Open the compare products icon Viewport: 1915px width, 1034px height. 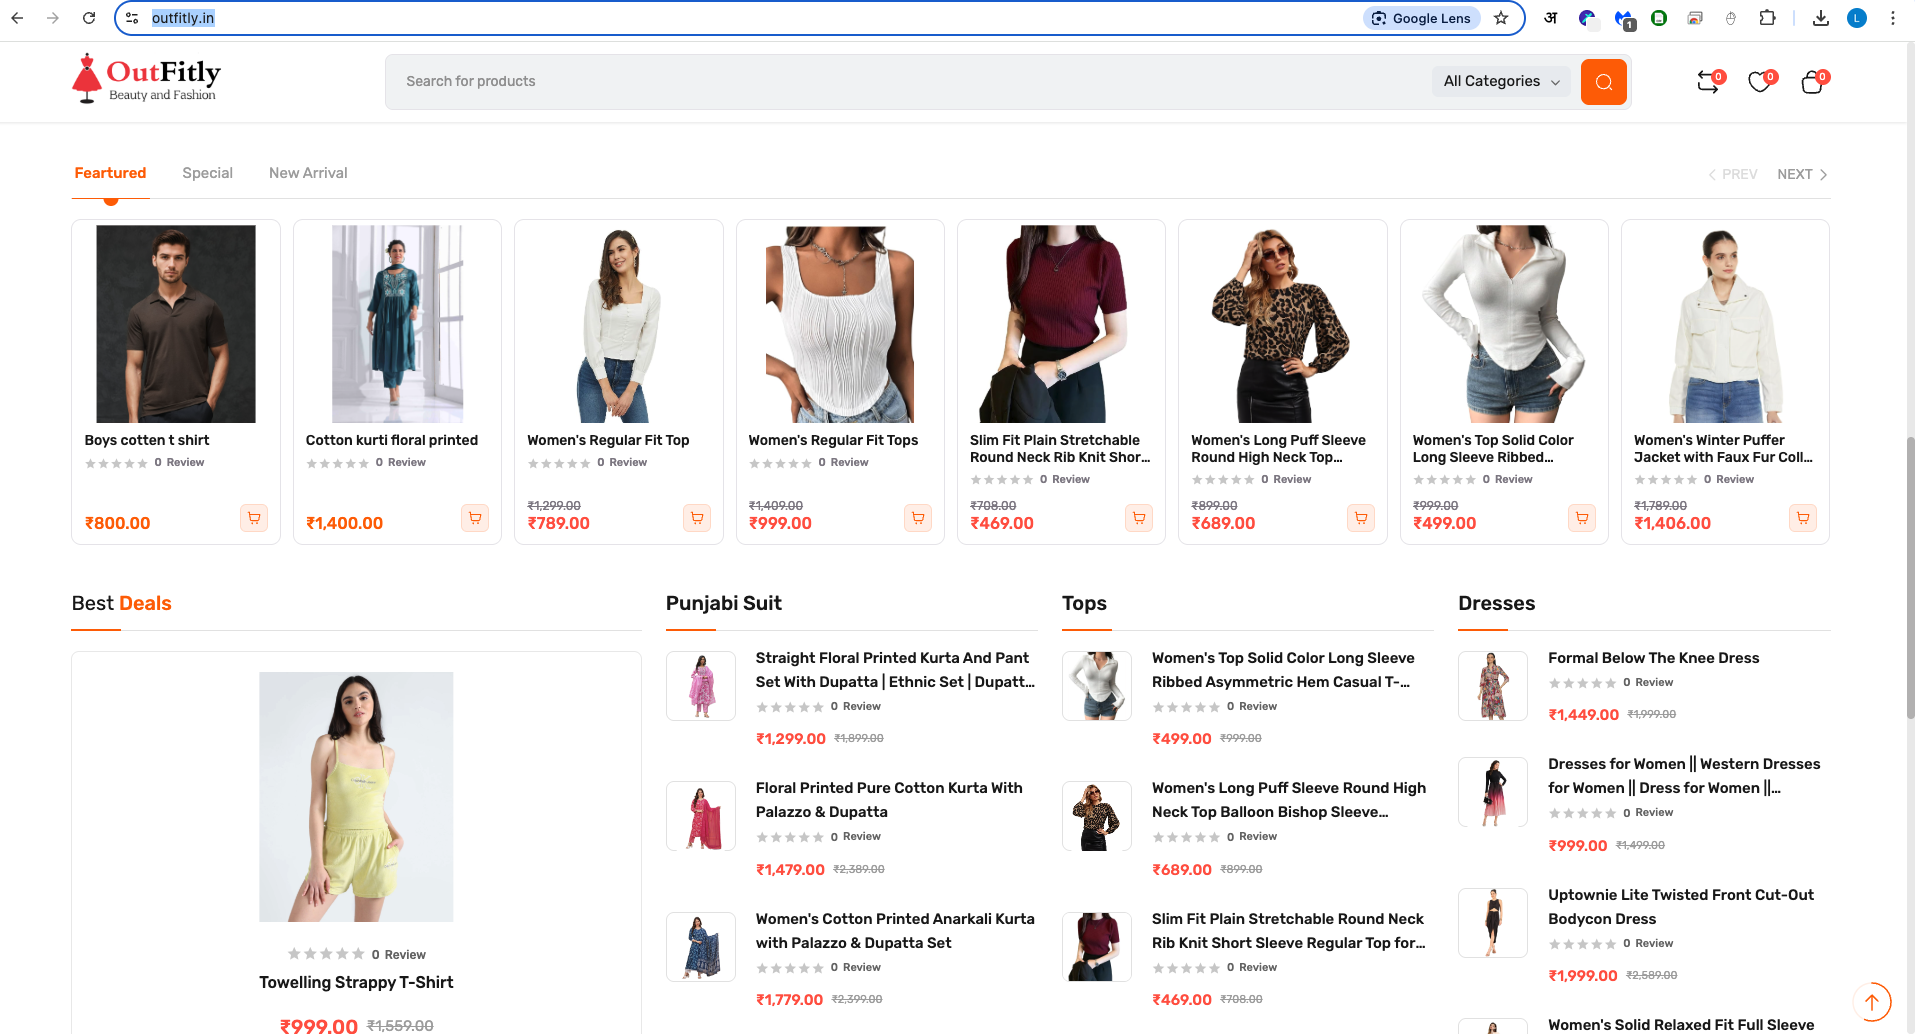click(x=1708, y=82)
